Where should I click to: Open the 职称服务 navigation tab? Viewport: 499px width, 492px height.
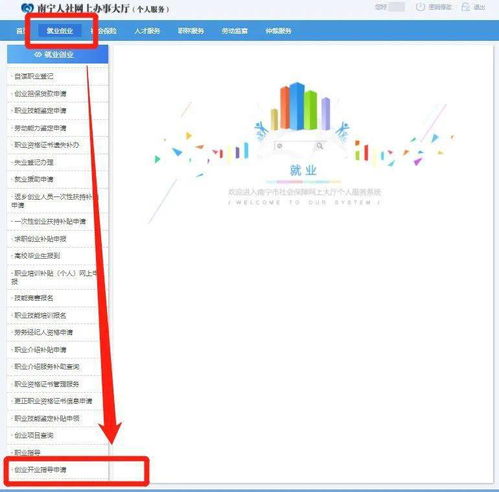click(x=191, y=31)
